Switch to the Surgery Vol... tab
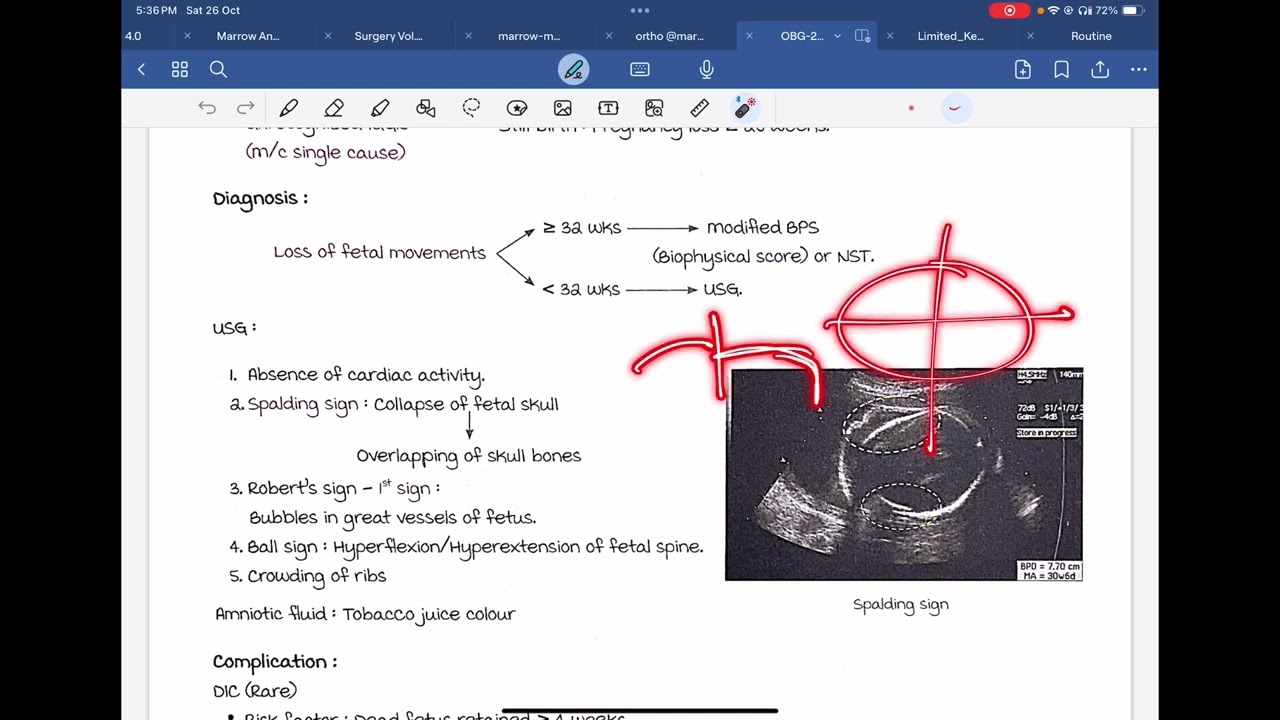Screen dimensions: 1280x720 tap(388, 36)
